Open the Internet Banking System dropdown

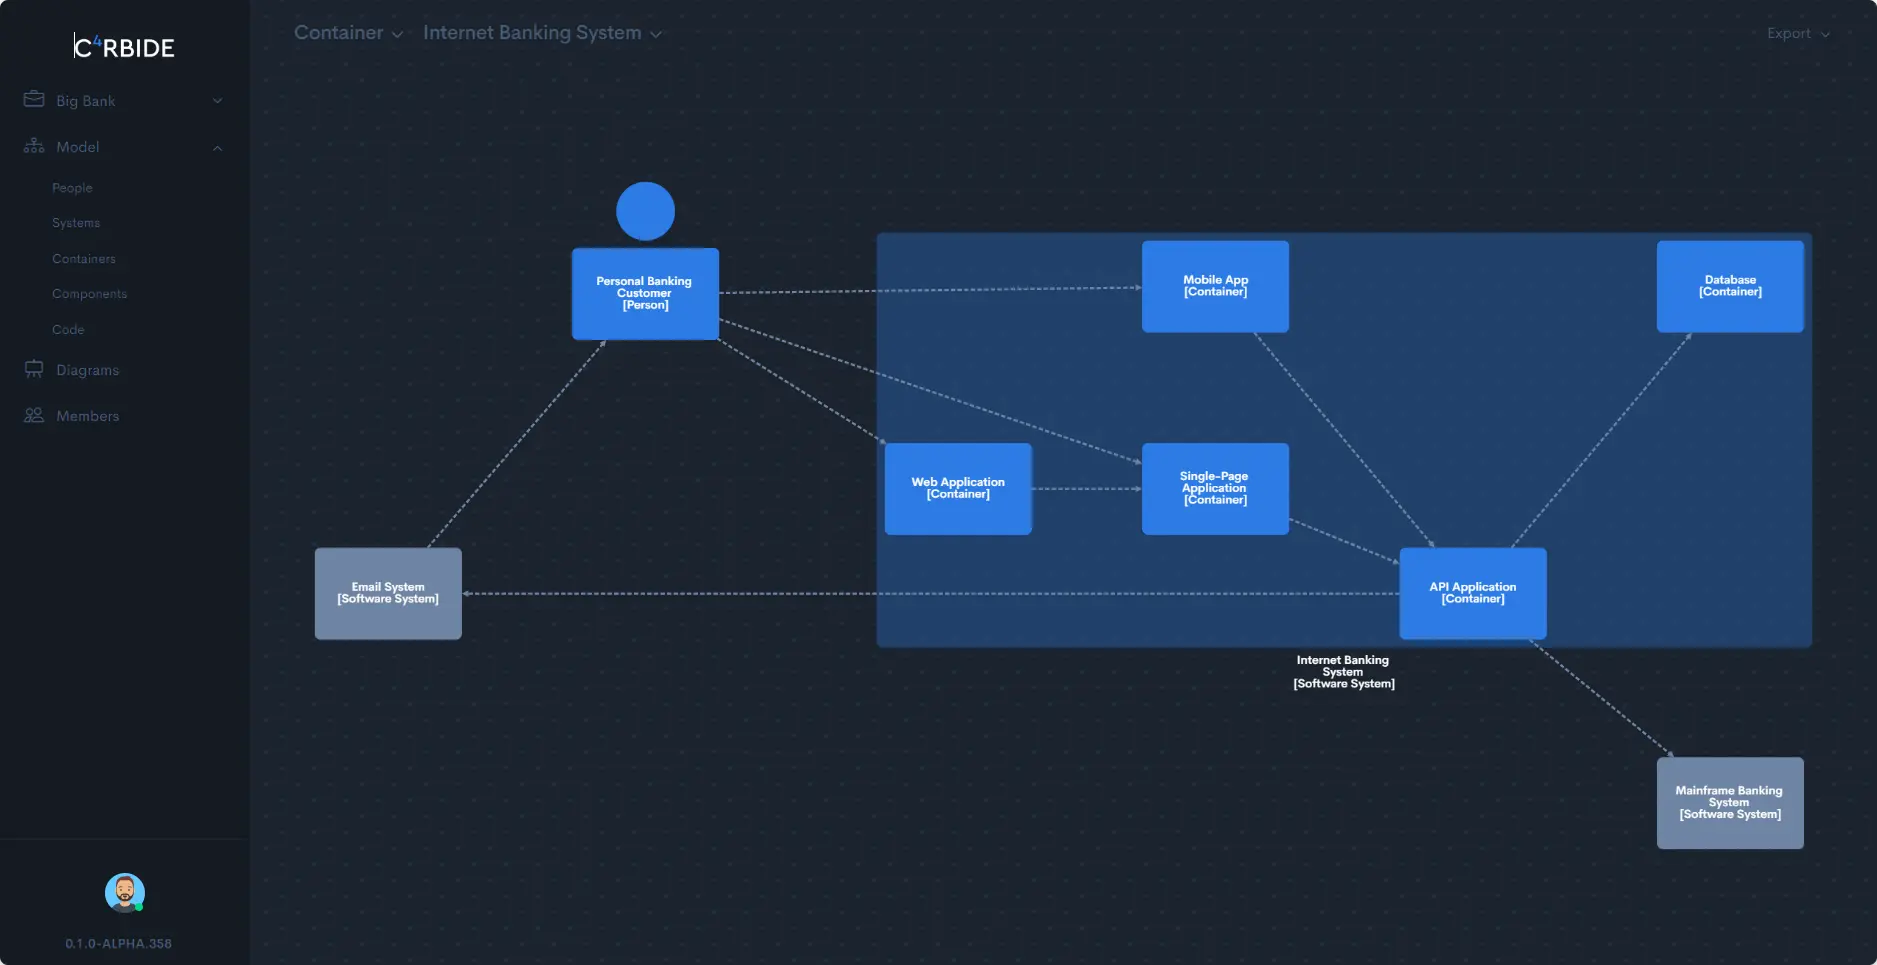542,33
